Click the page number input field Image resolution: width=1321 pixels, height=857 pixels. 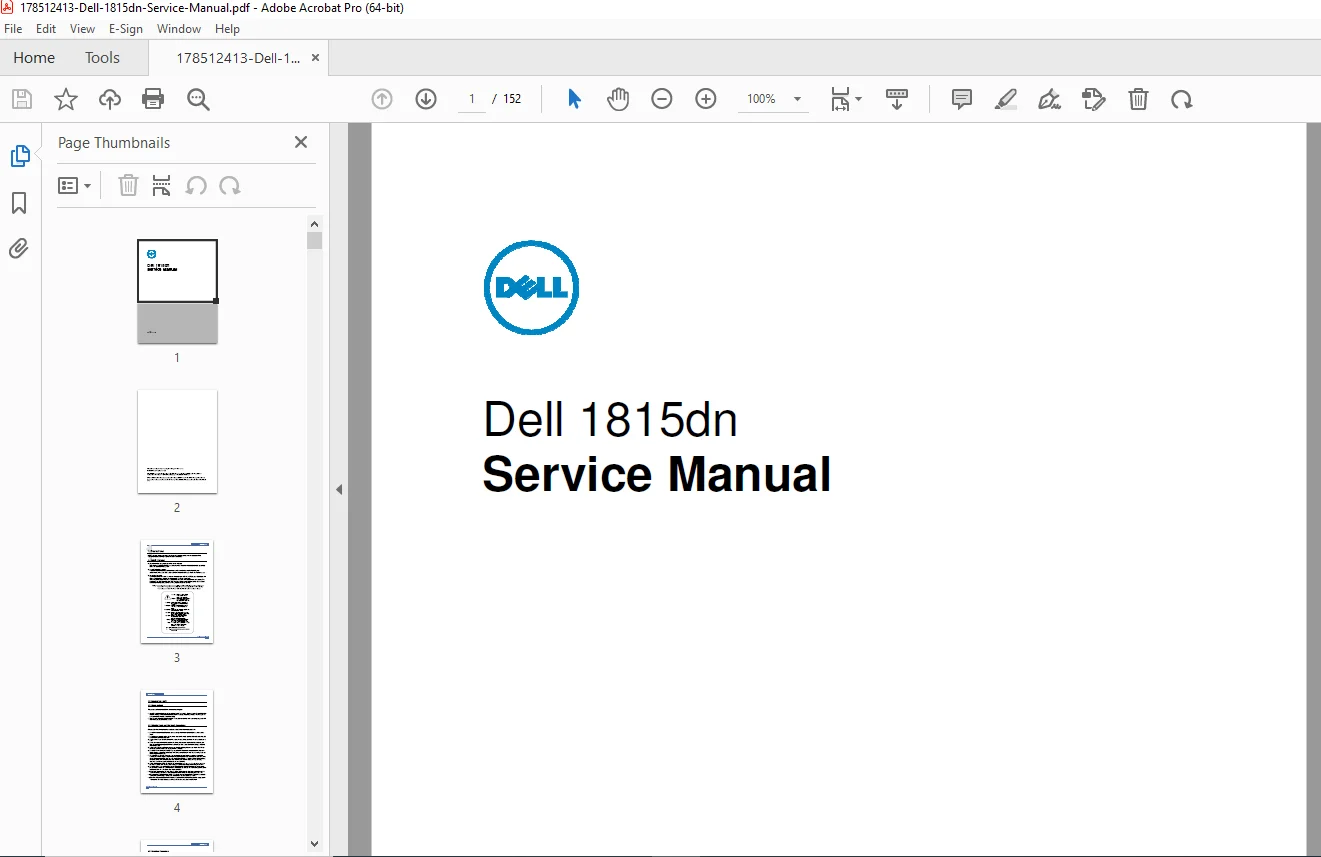[x=471, y=99]
